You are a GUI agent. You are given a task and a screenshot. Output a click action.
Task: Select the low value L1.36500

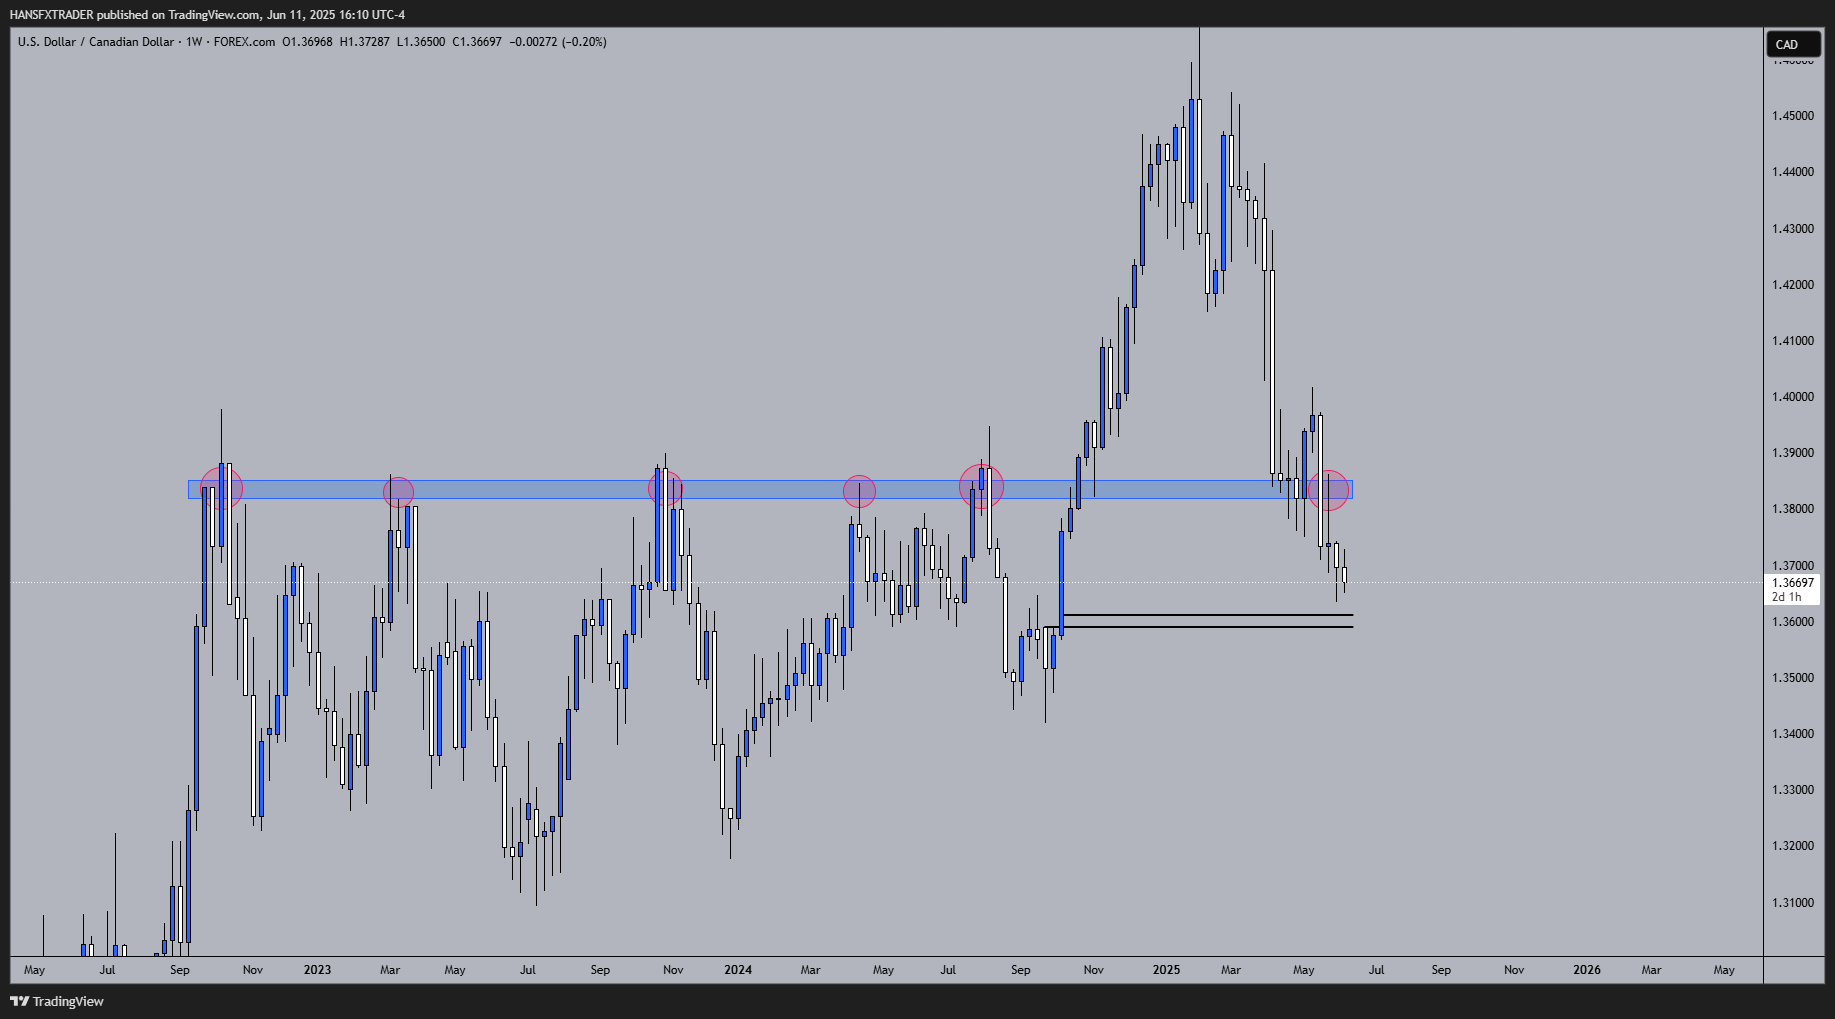pos(421,42)
